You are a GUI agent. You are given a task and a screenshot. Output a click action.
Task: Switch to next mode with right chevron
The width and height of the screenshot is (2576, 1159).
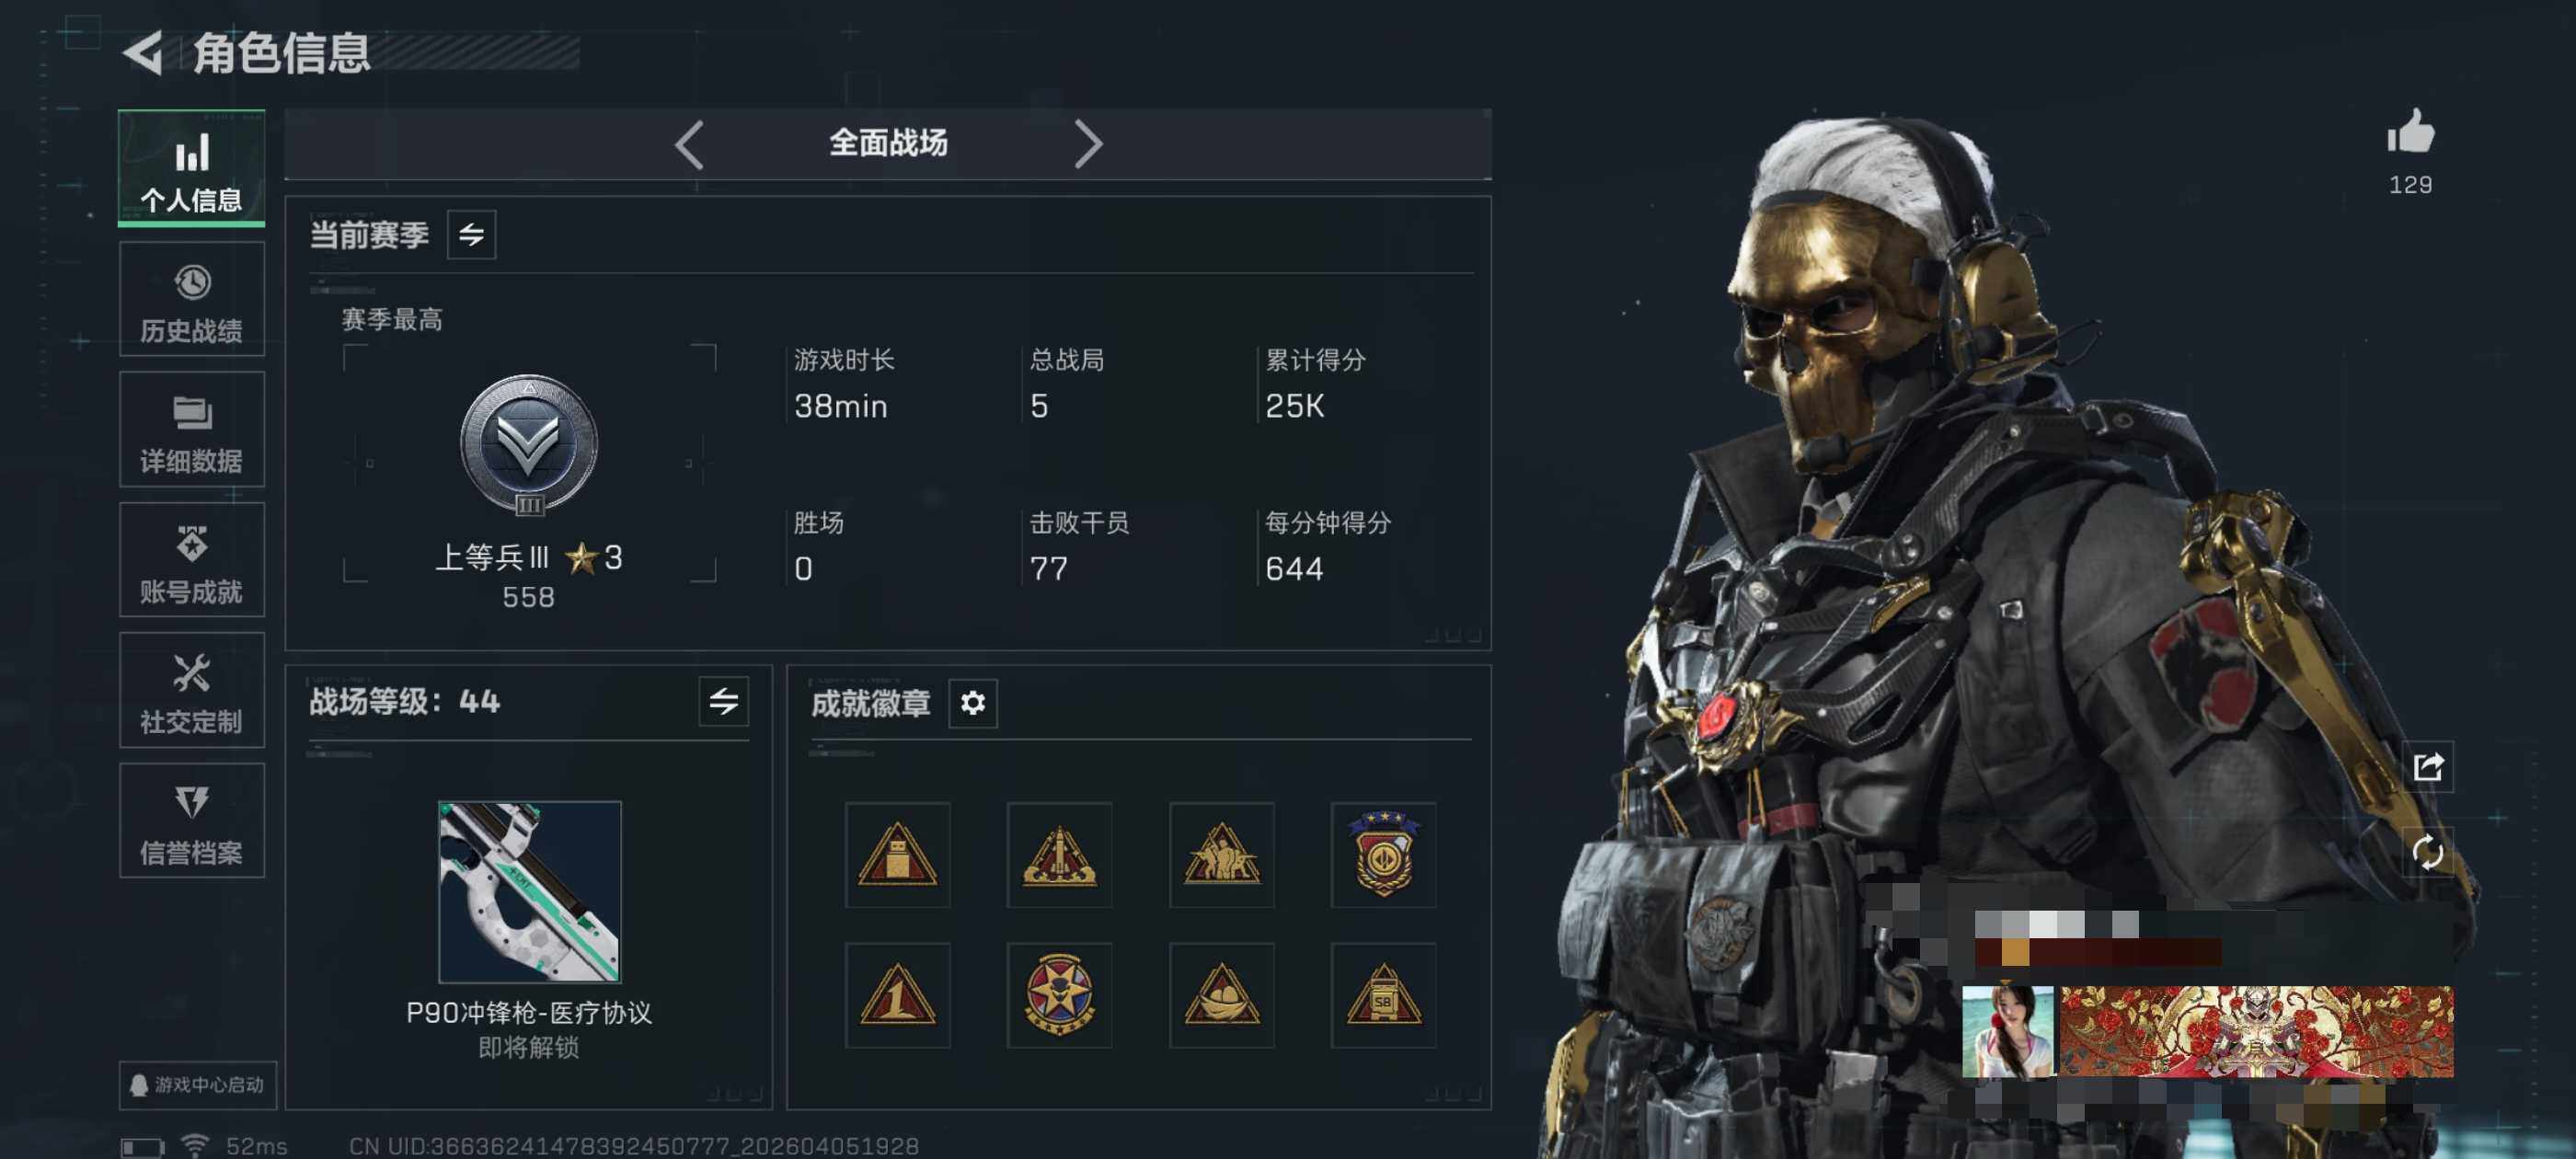click(x=1088, y=145)
